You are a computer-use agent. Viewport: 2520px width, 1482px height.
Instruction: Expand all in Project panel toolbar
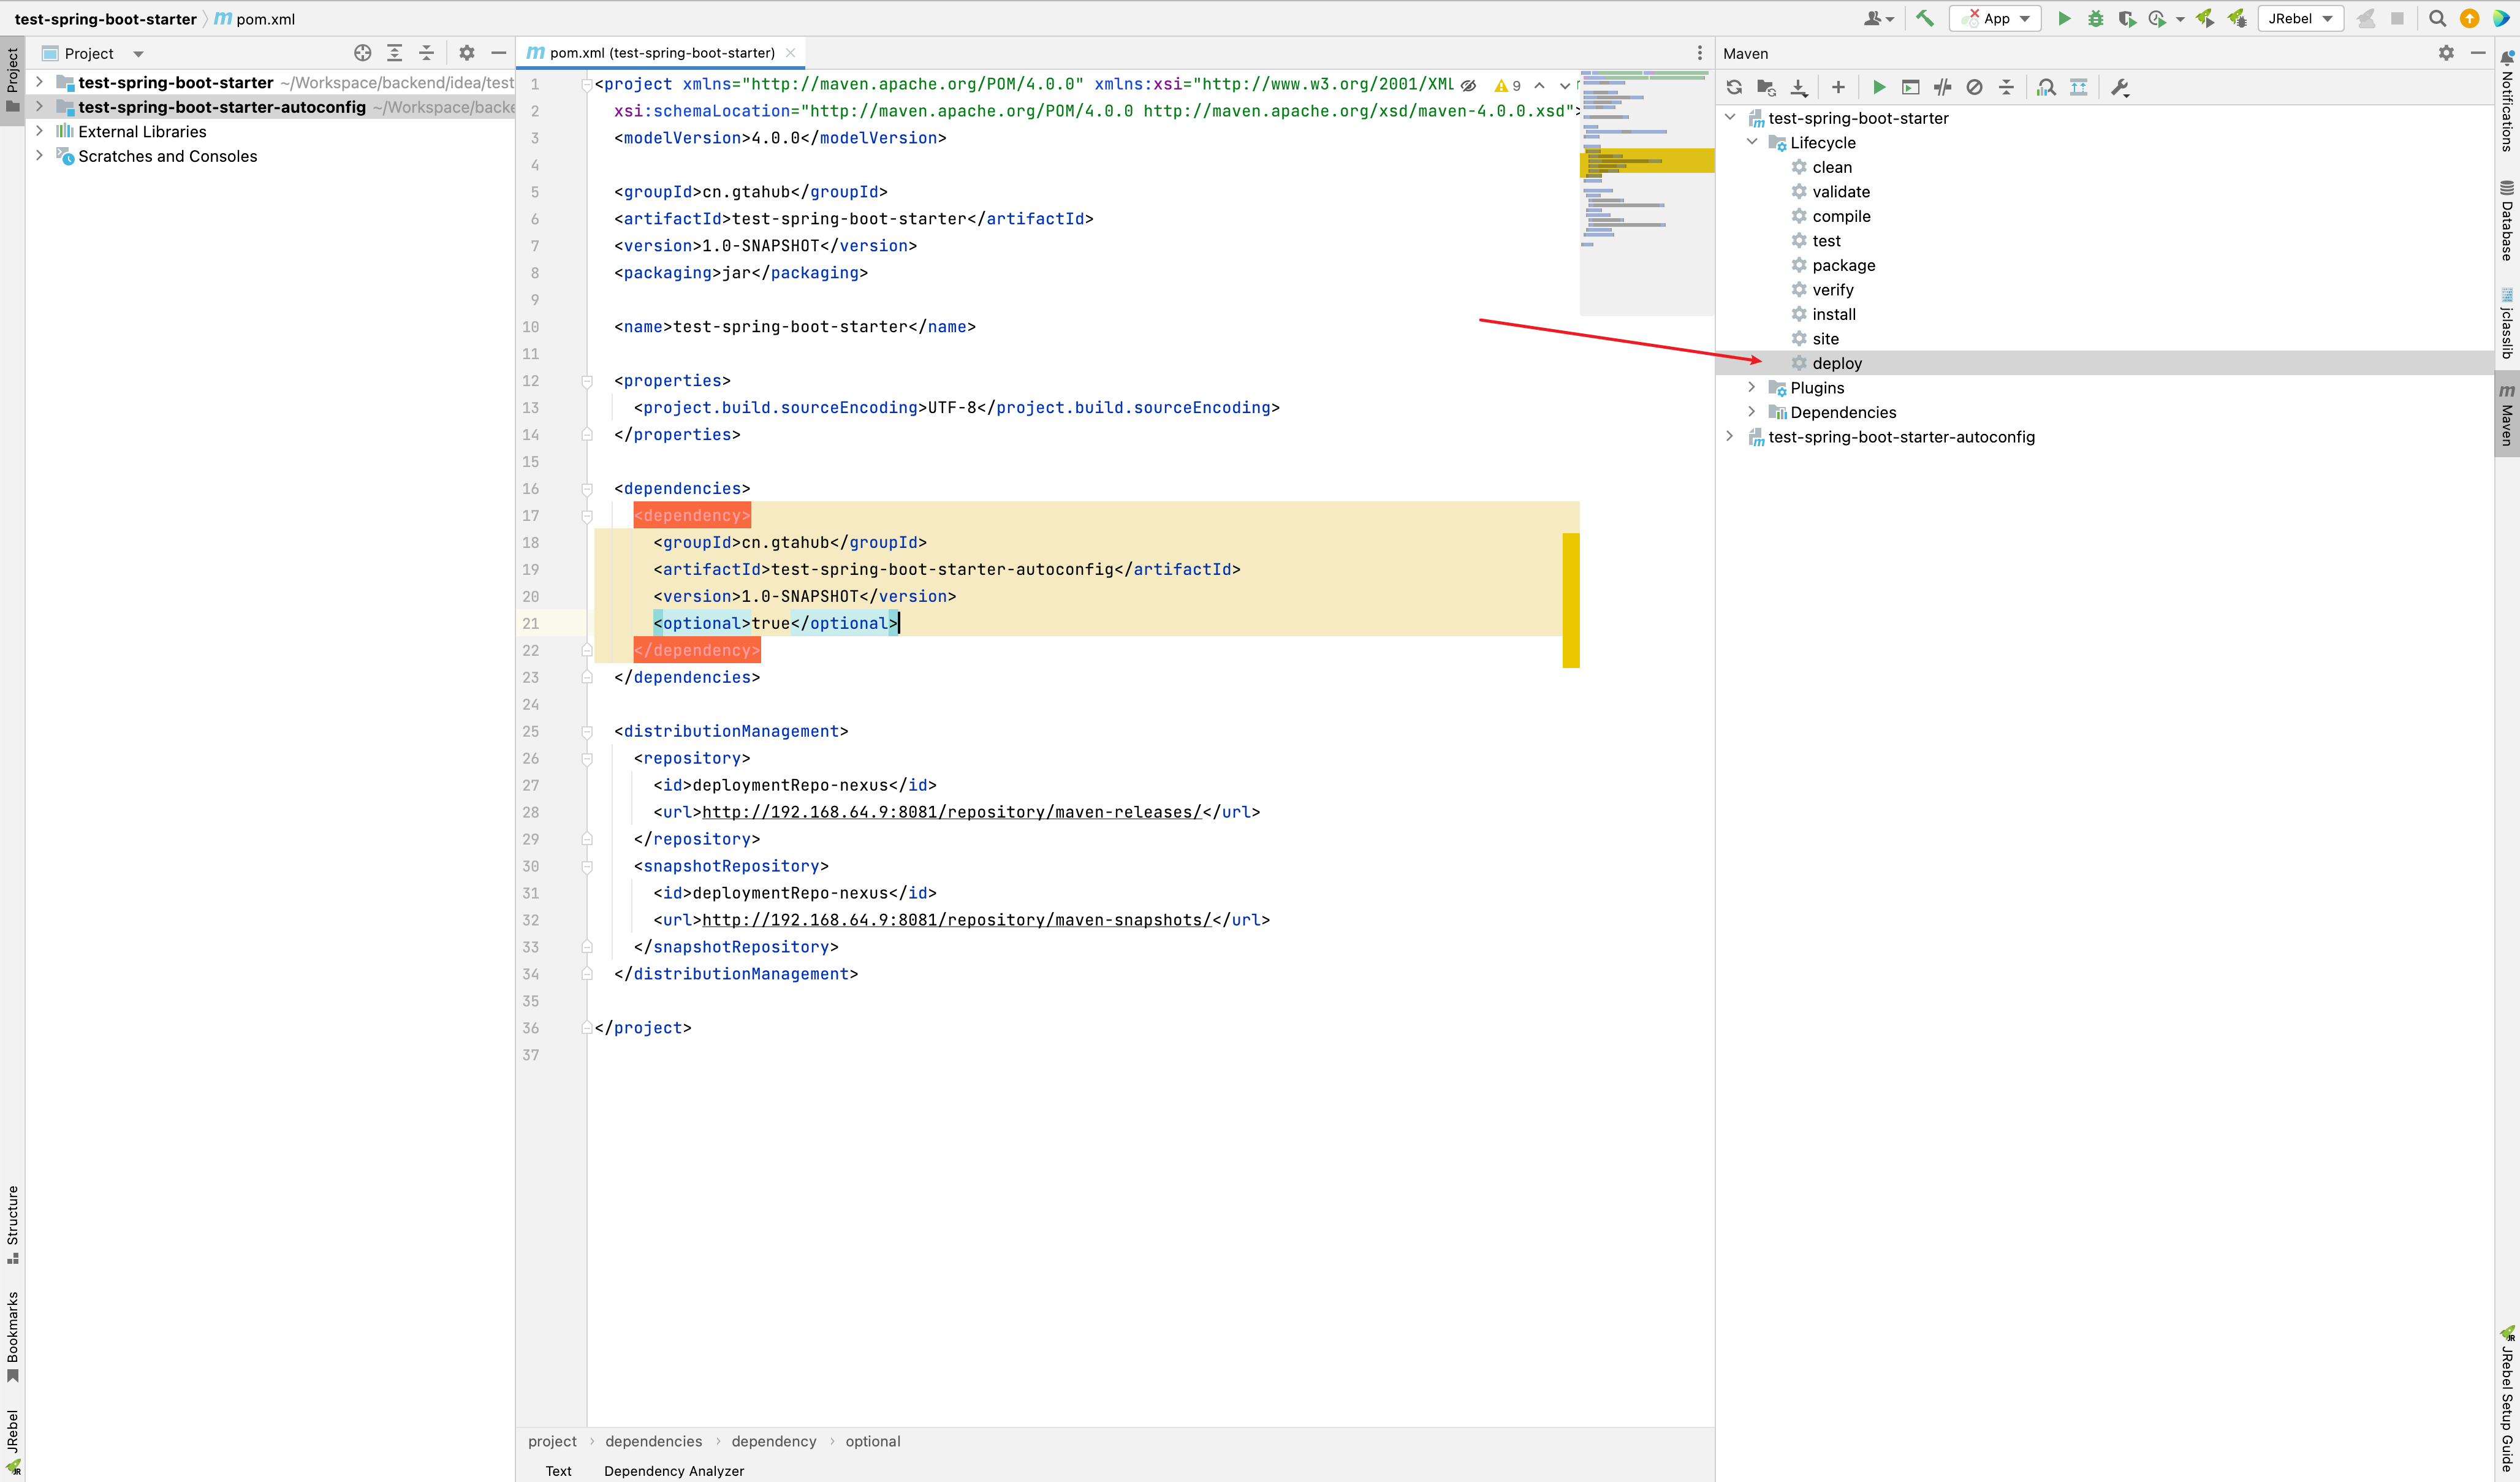pyautogui.click(x=394, y=53)
